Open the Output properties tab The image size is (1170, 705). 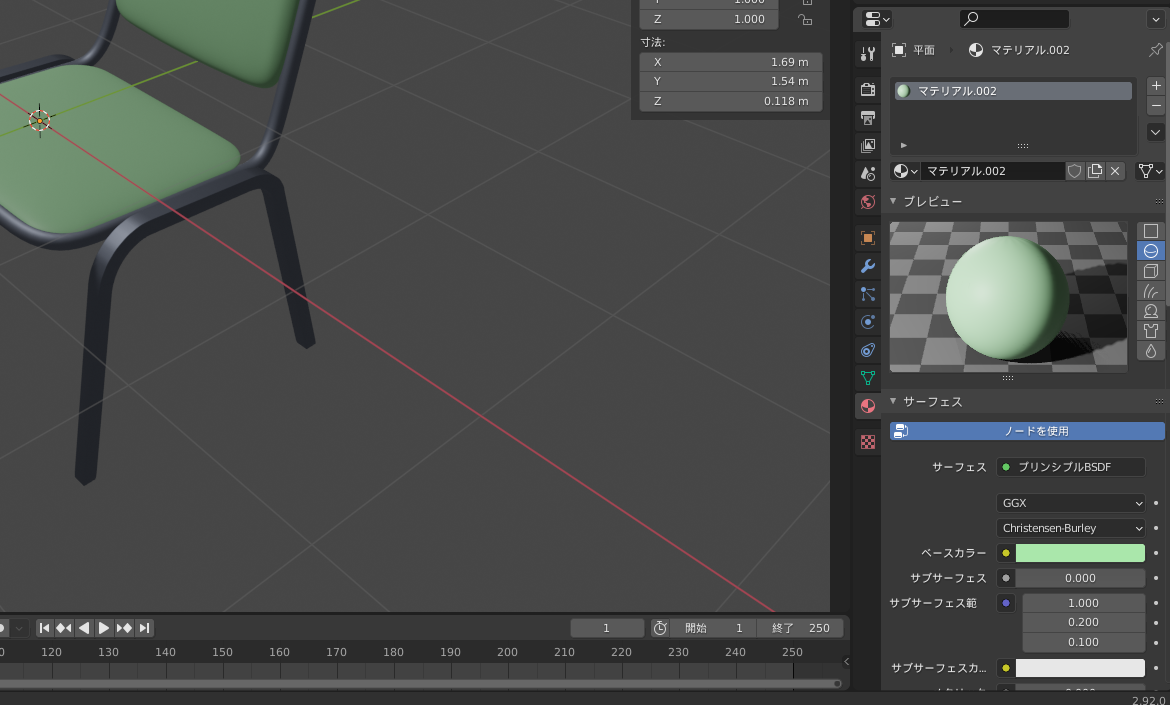tap(867, 118)
